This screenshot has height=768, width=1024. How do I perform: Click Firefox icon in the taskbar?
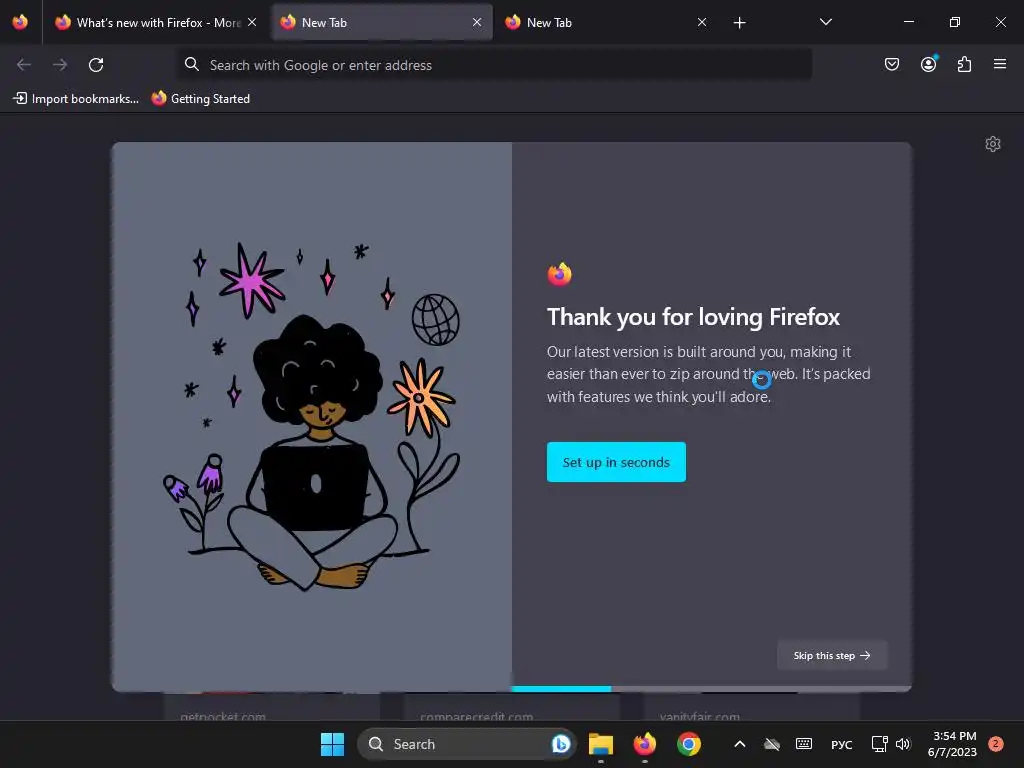coord(645,744)
